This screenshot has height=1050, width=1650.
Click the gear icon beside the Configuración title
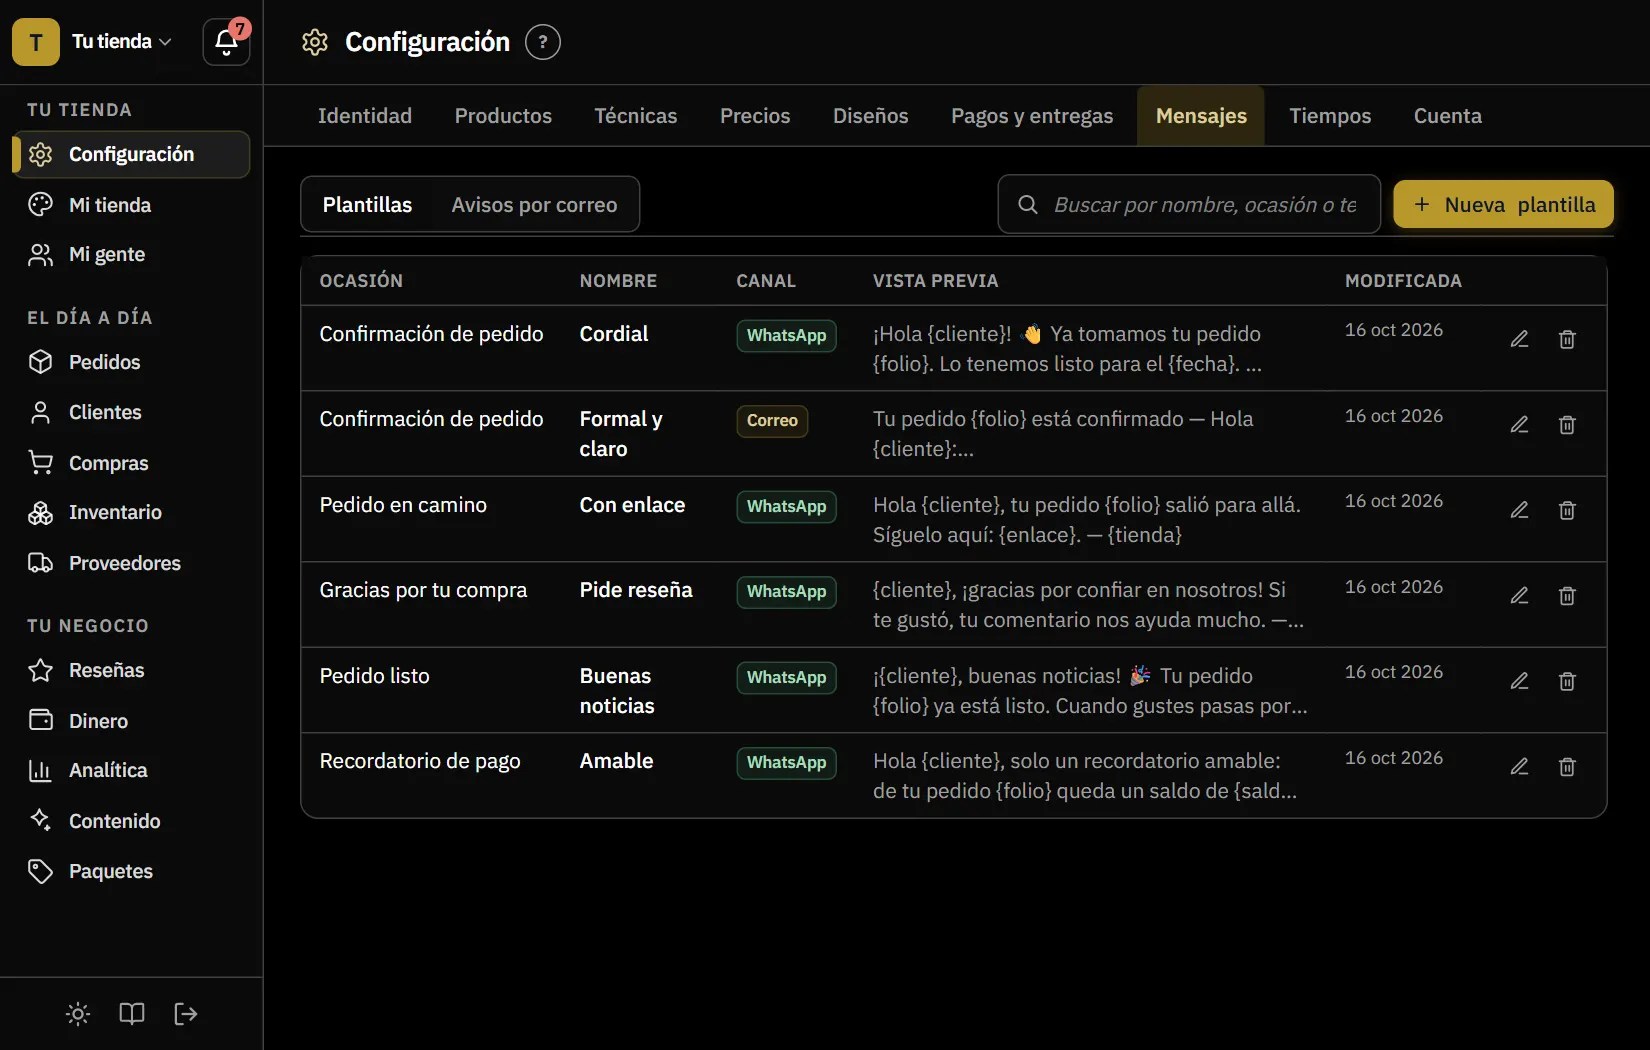pos(315,42)
